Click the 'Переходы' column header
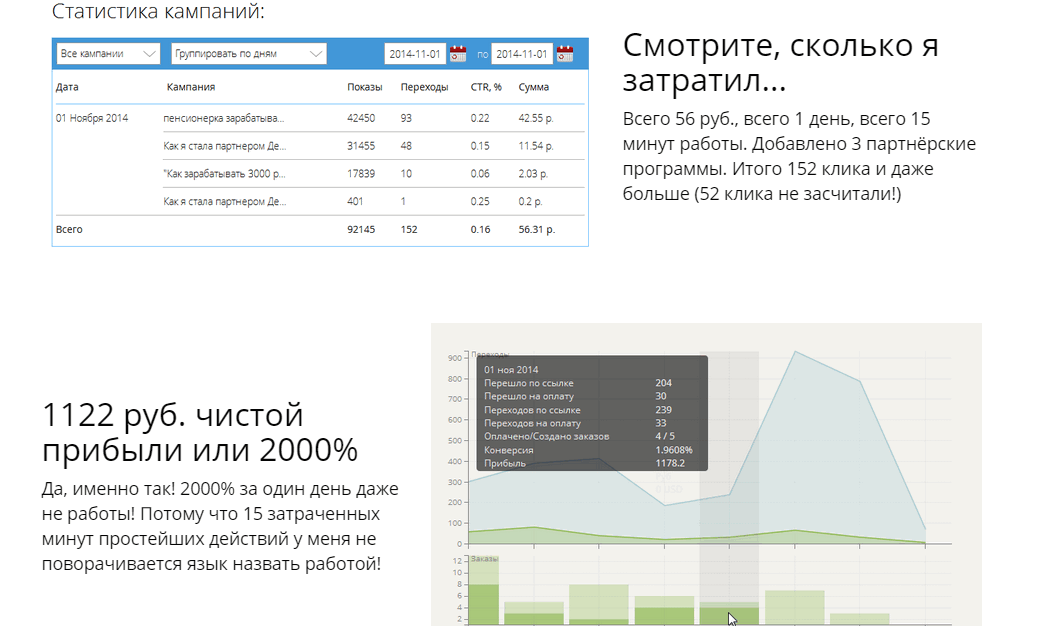Image resolution: width=1058 pixels, height=626 pixels. click(x=424, y=87)
